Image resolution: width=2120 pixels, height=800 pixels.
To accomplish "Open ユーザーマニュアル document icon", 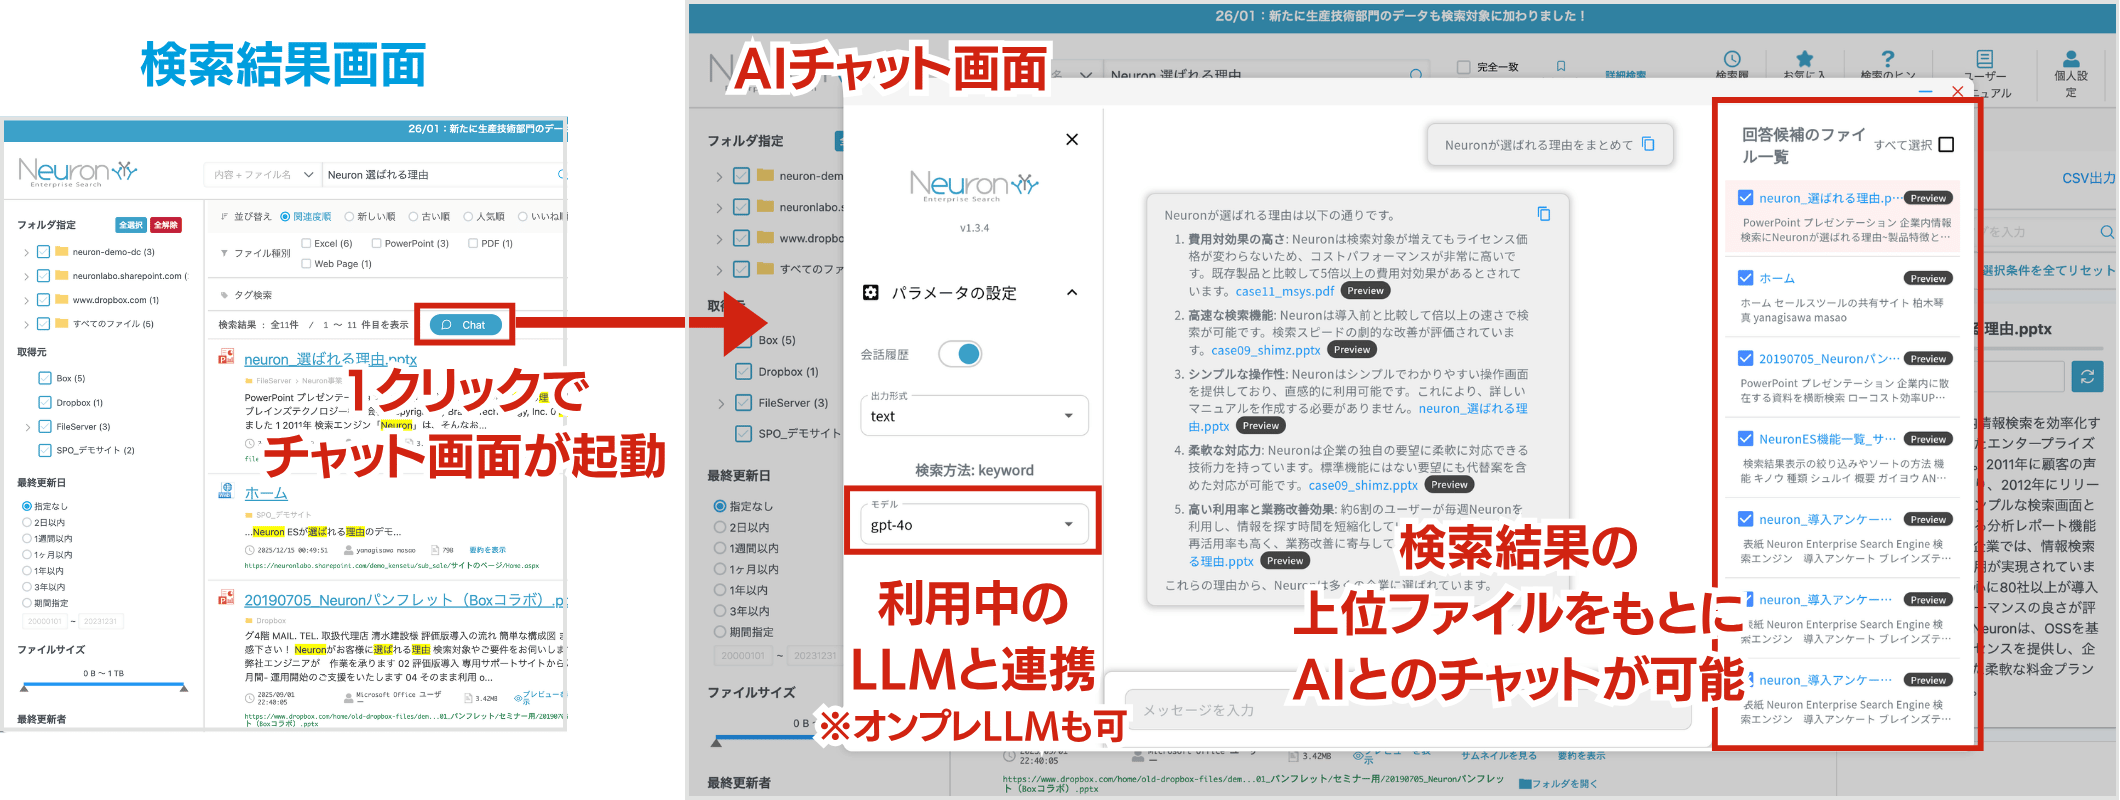I will (1985, 59).
